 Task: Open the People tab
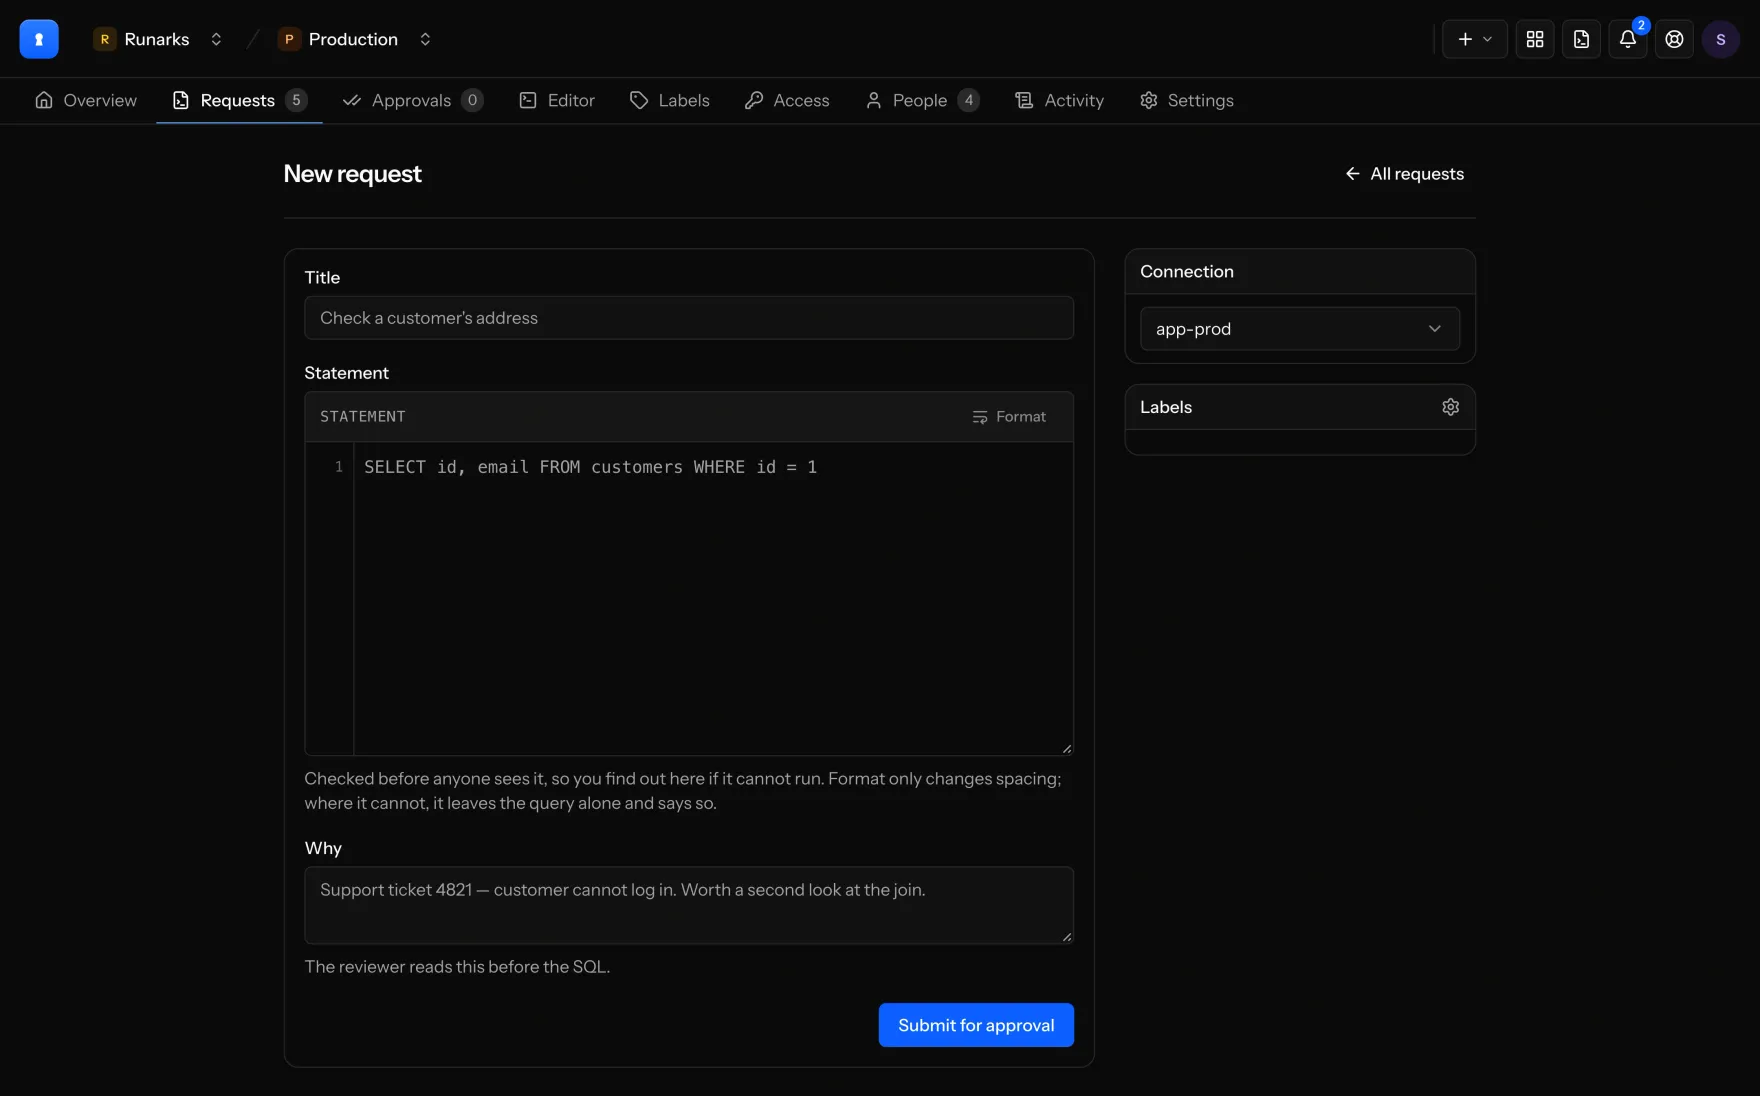point(922,100)
